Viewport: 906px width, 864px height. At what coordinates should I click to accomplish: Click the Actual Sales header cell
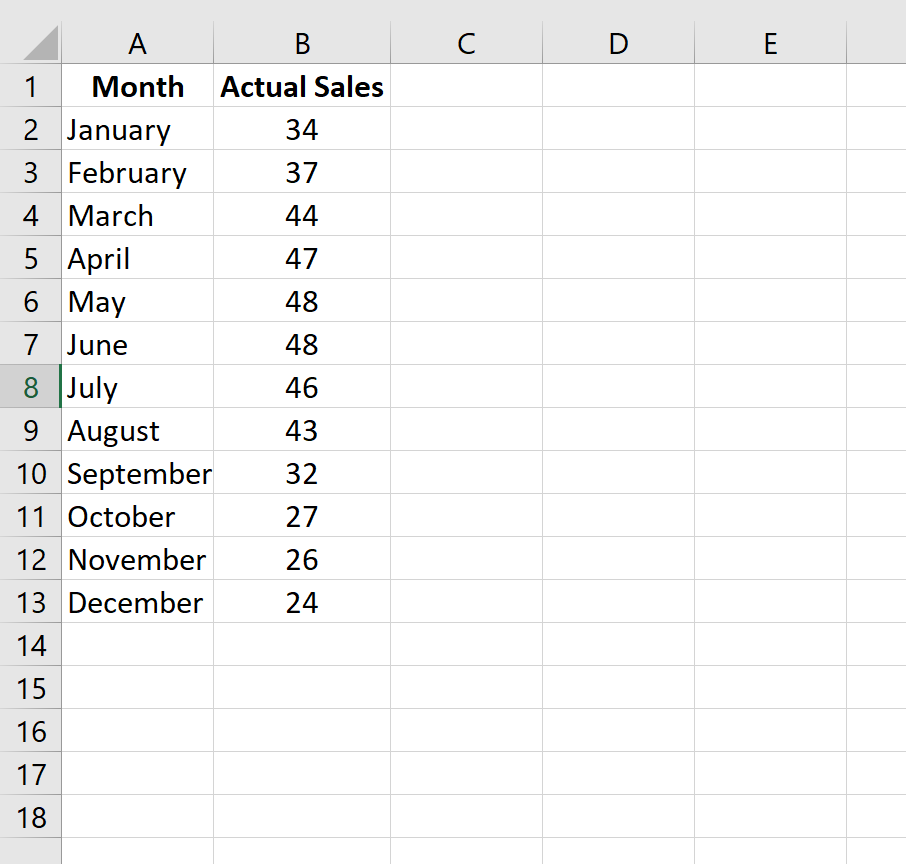[x=302, y=86]
